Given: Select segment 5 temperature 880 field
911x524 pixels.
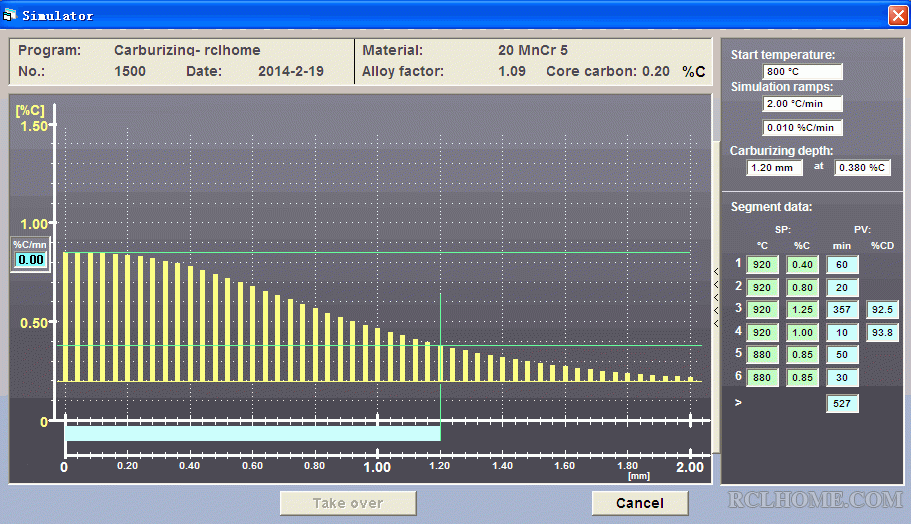Looking at the screenshot, I should (x=762, y=354).
